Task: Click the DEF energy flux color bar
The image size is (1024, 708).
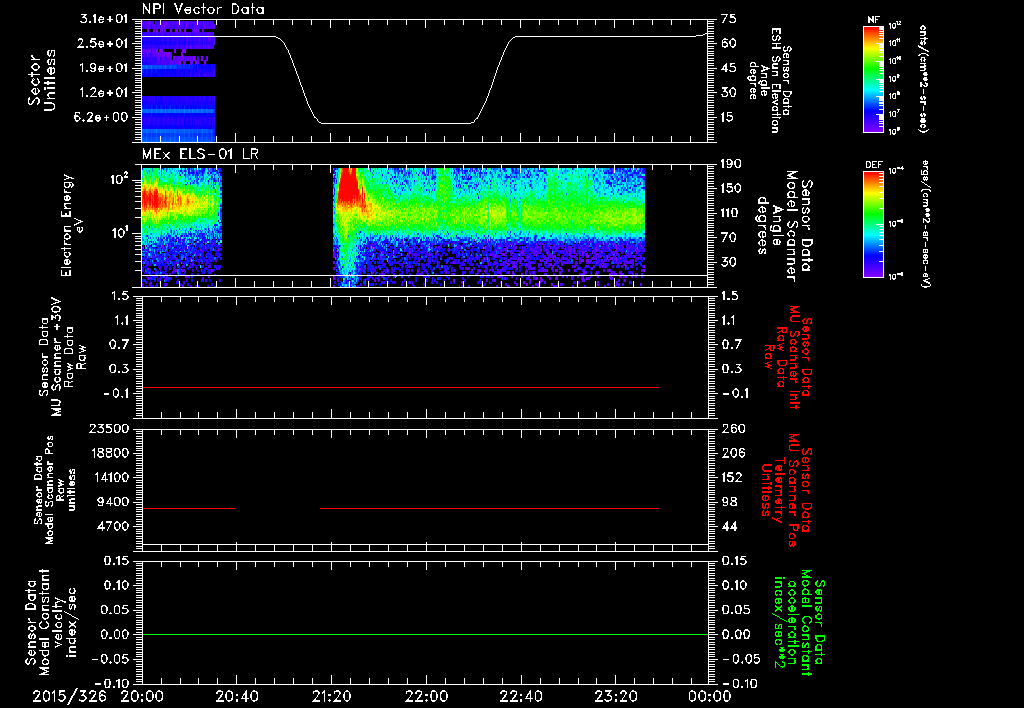Action: coord(873,224)
